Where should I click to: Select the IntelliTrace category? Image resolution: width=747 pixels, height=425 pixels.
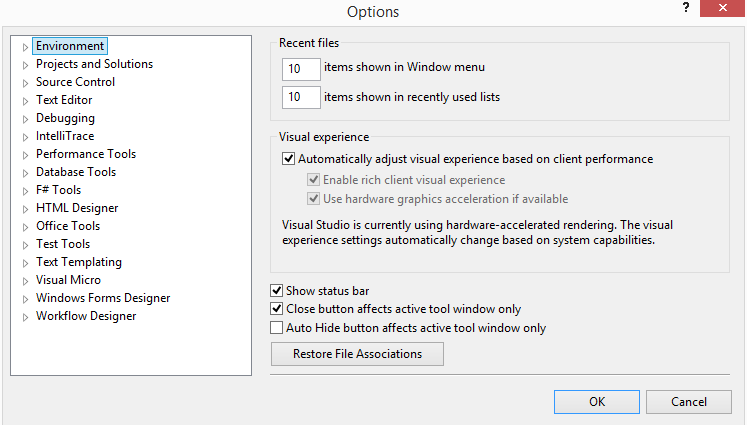coord(65,136)
